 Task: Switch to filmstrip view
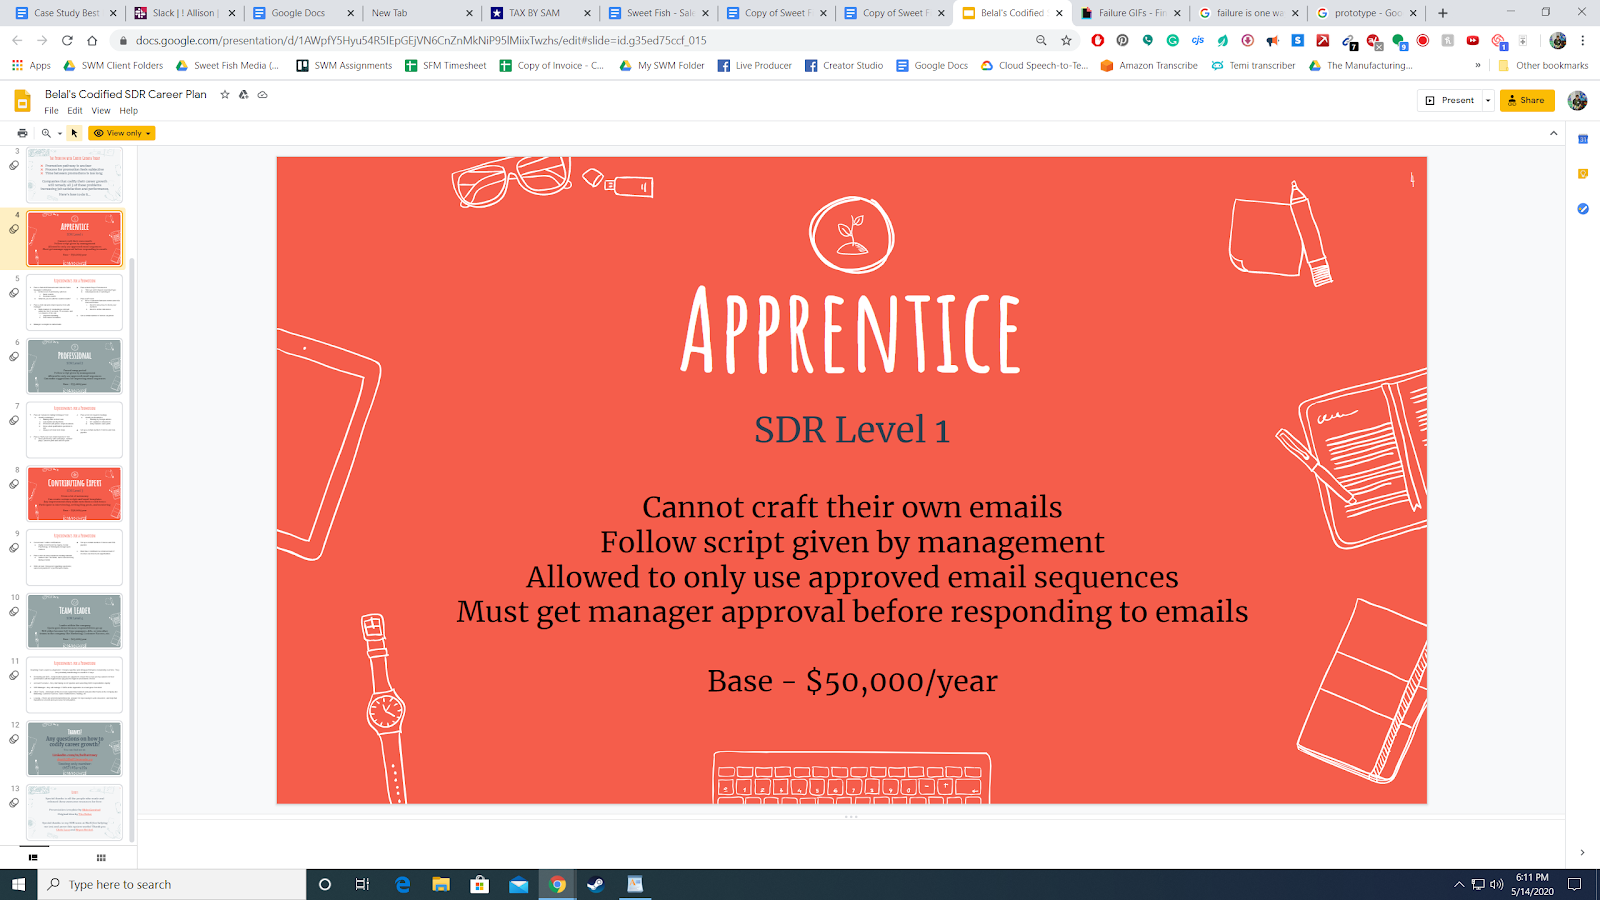click(33, 857)
